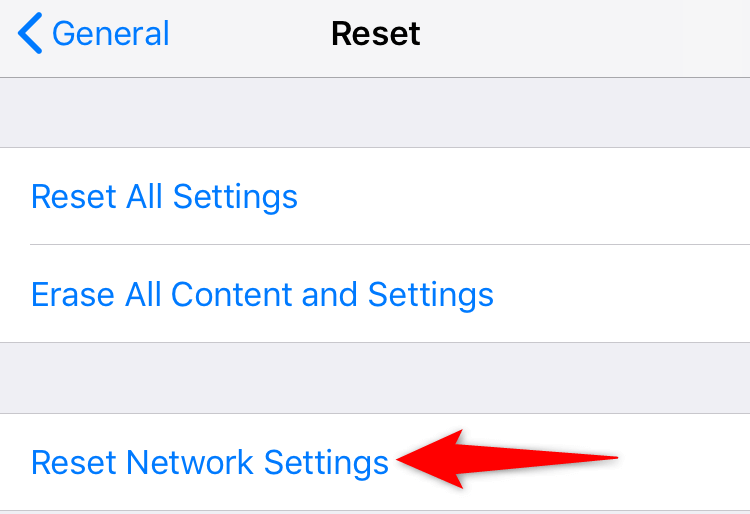
Task: Click empty space right of Reset All Settings
Action: click(524, 197)
